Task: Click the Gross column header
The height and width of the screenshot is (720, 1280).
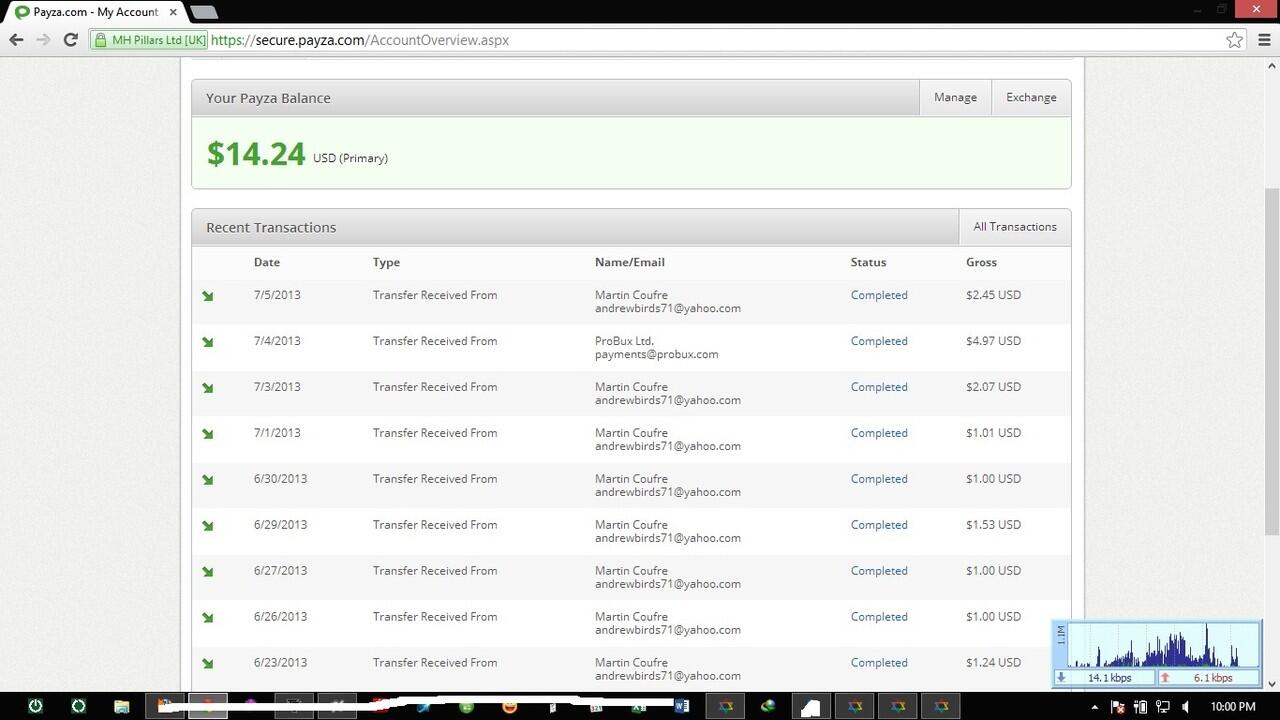Action: coord(981,262)
